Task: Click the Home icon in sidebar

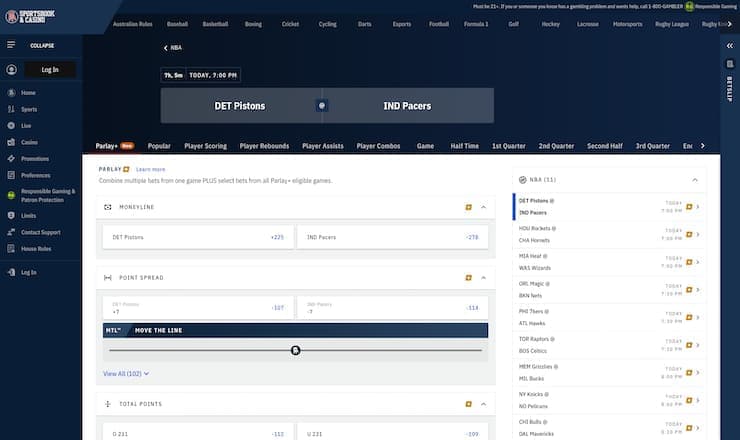Action: (11, 93)
